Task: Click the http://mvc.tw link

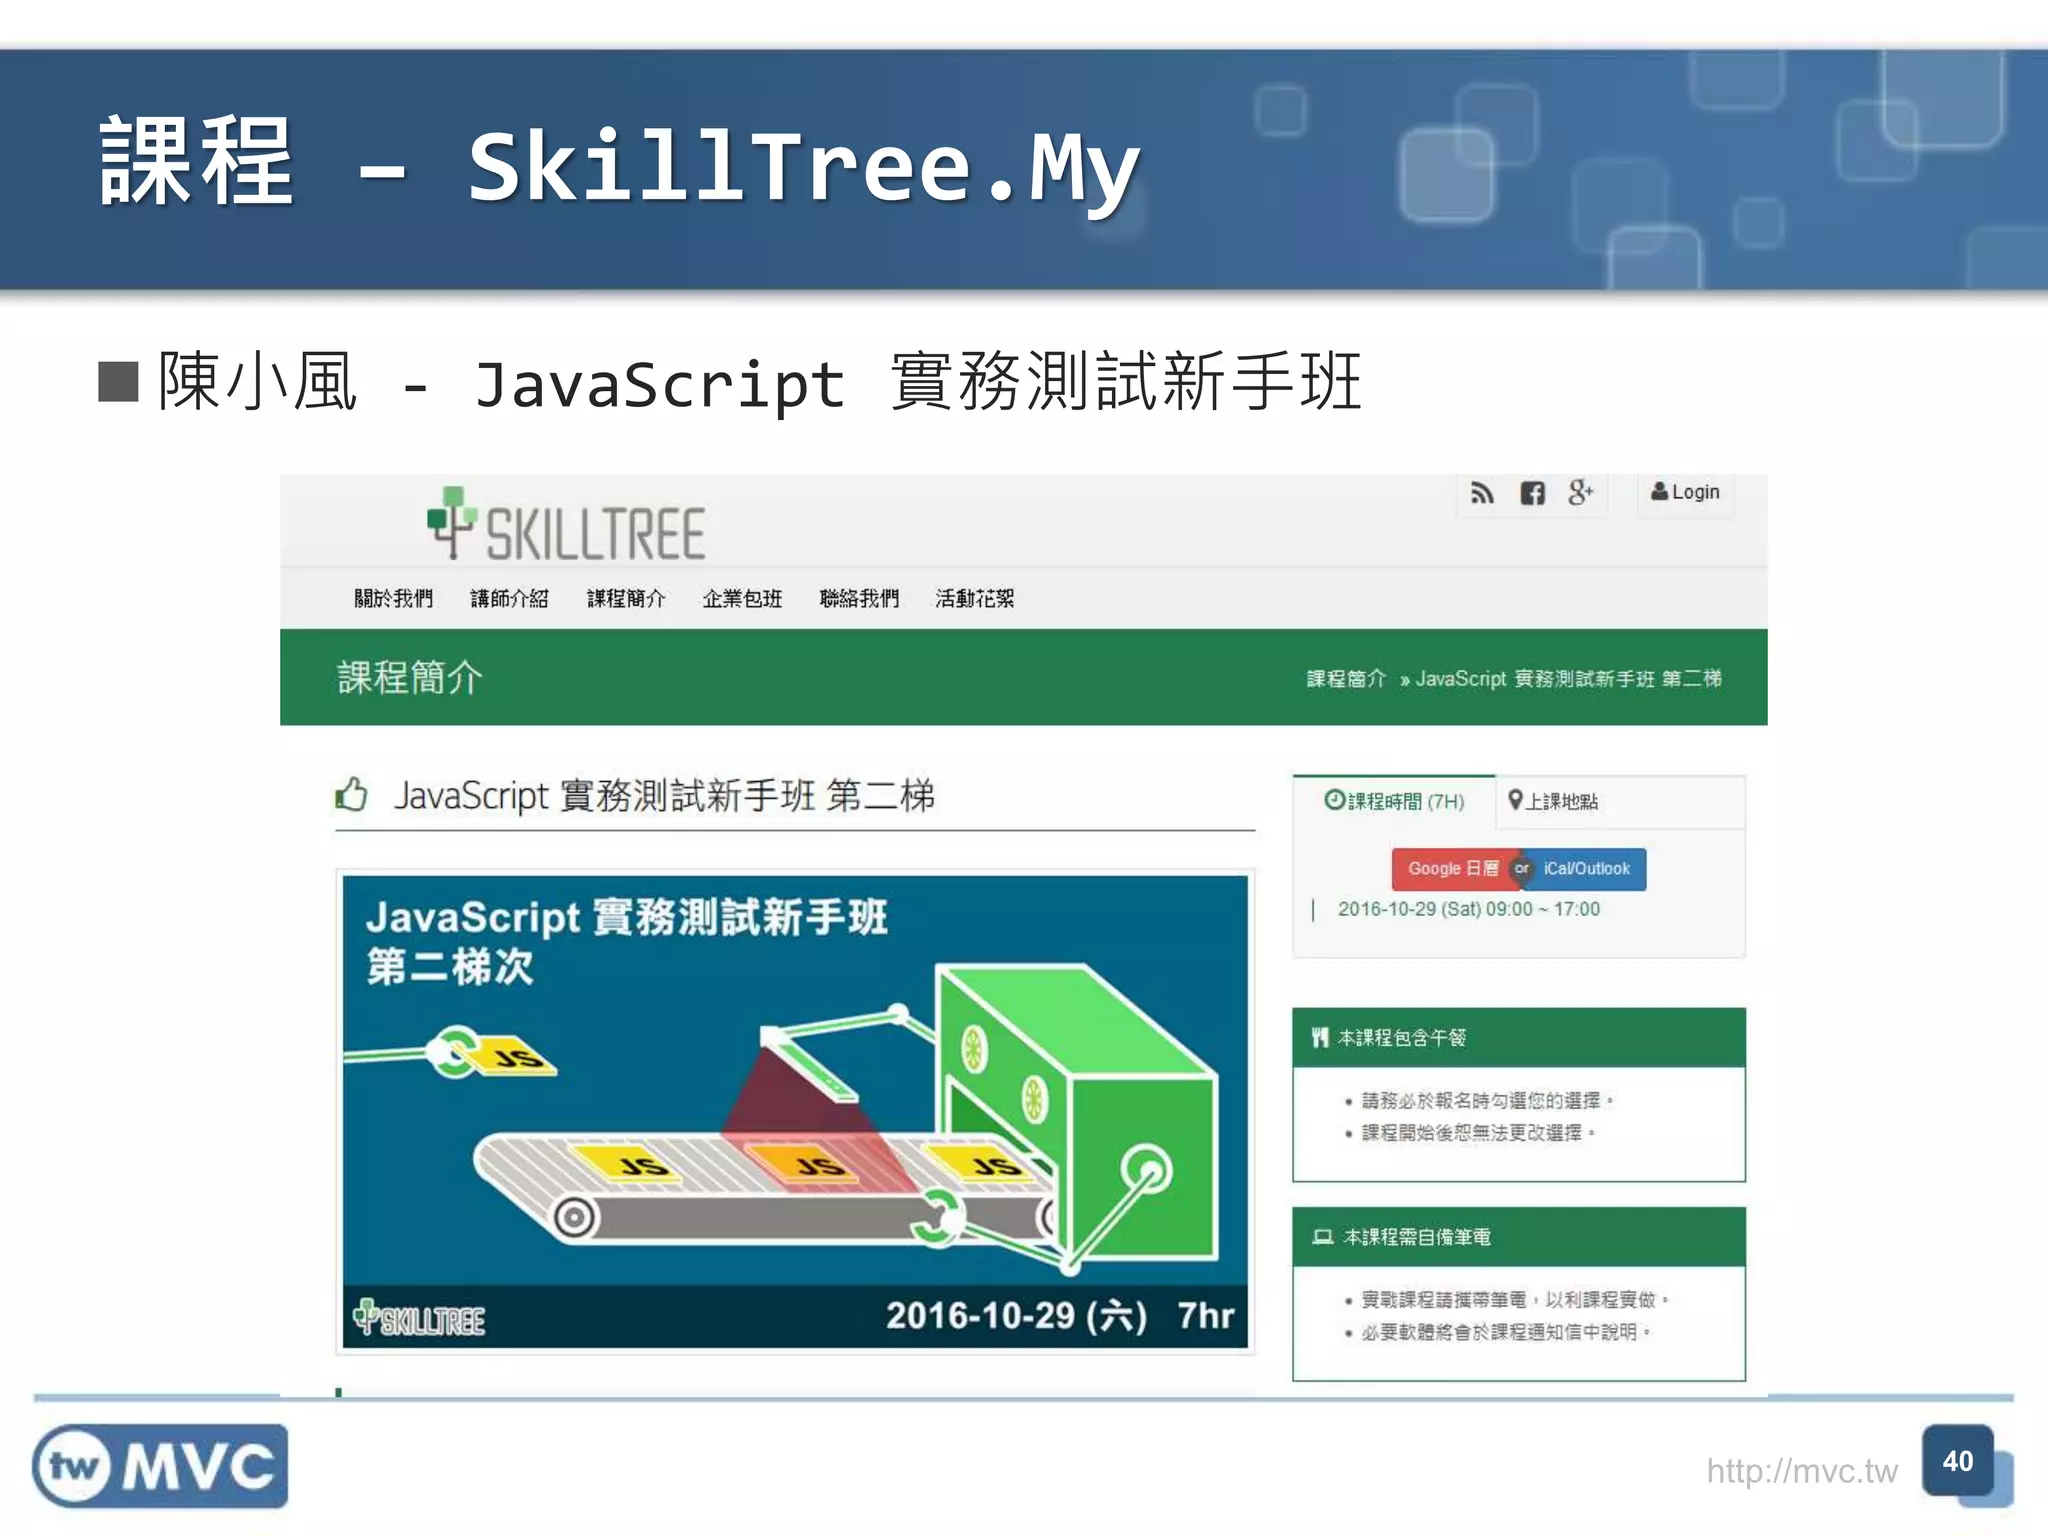Action: tap(1801, 1471)
